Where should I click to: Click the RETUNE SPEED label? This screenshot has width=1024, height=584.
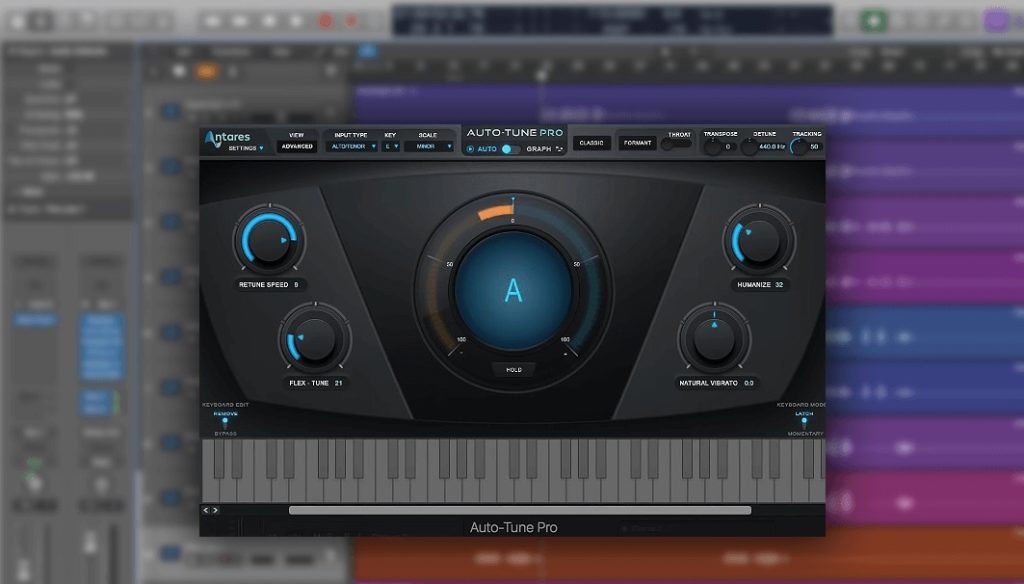(x=263, y=285)
